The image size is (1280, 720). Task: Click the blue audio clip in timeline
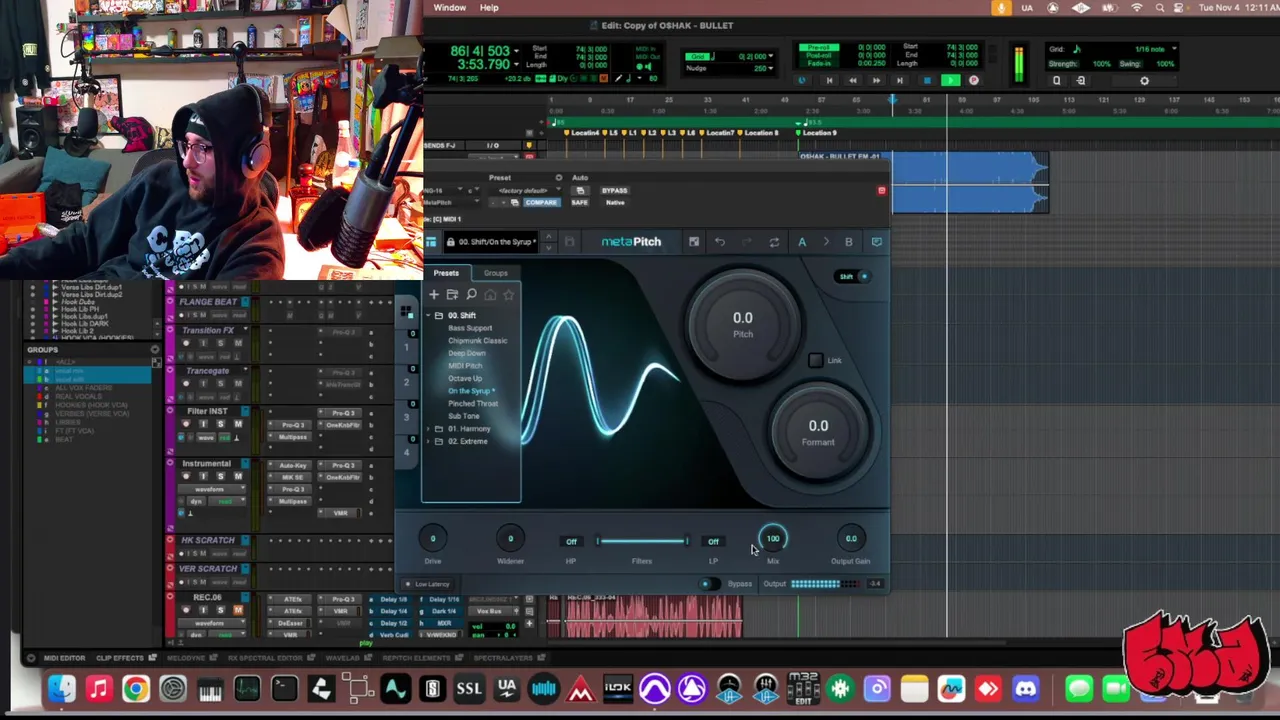point(969,183)
